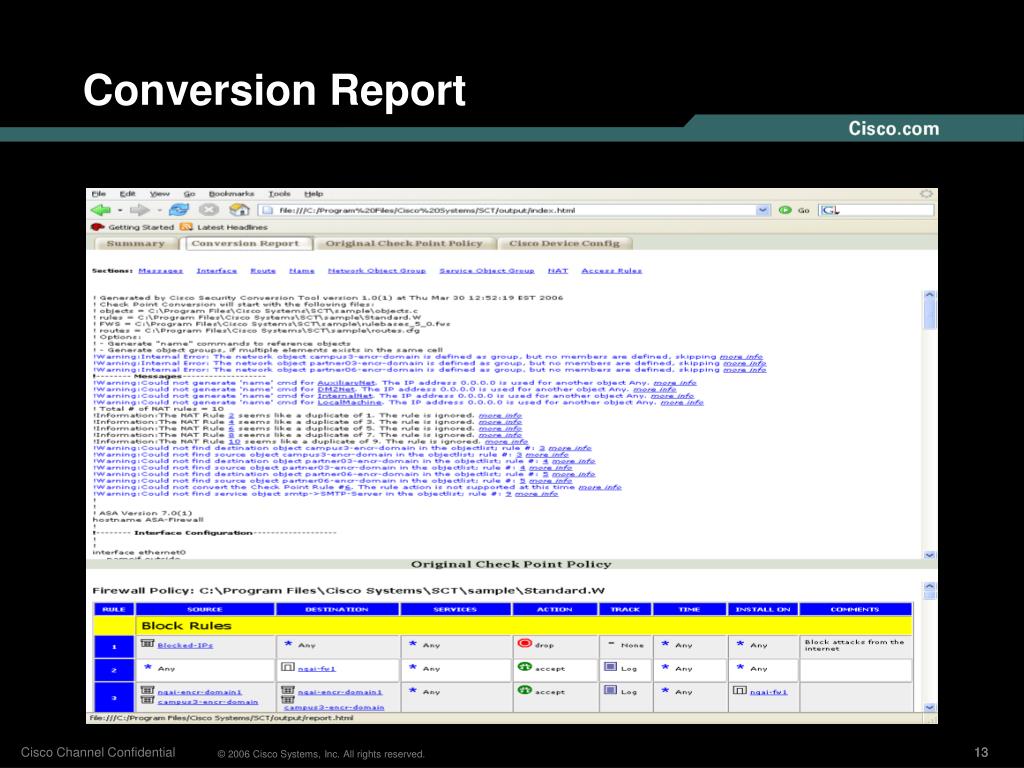
Task: Click the green Go button beside the address bar
Action: (785, 210)
